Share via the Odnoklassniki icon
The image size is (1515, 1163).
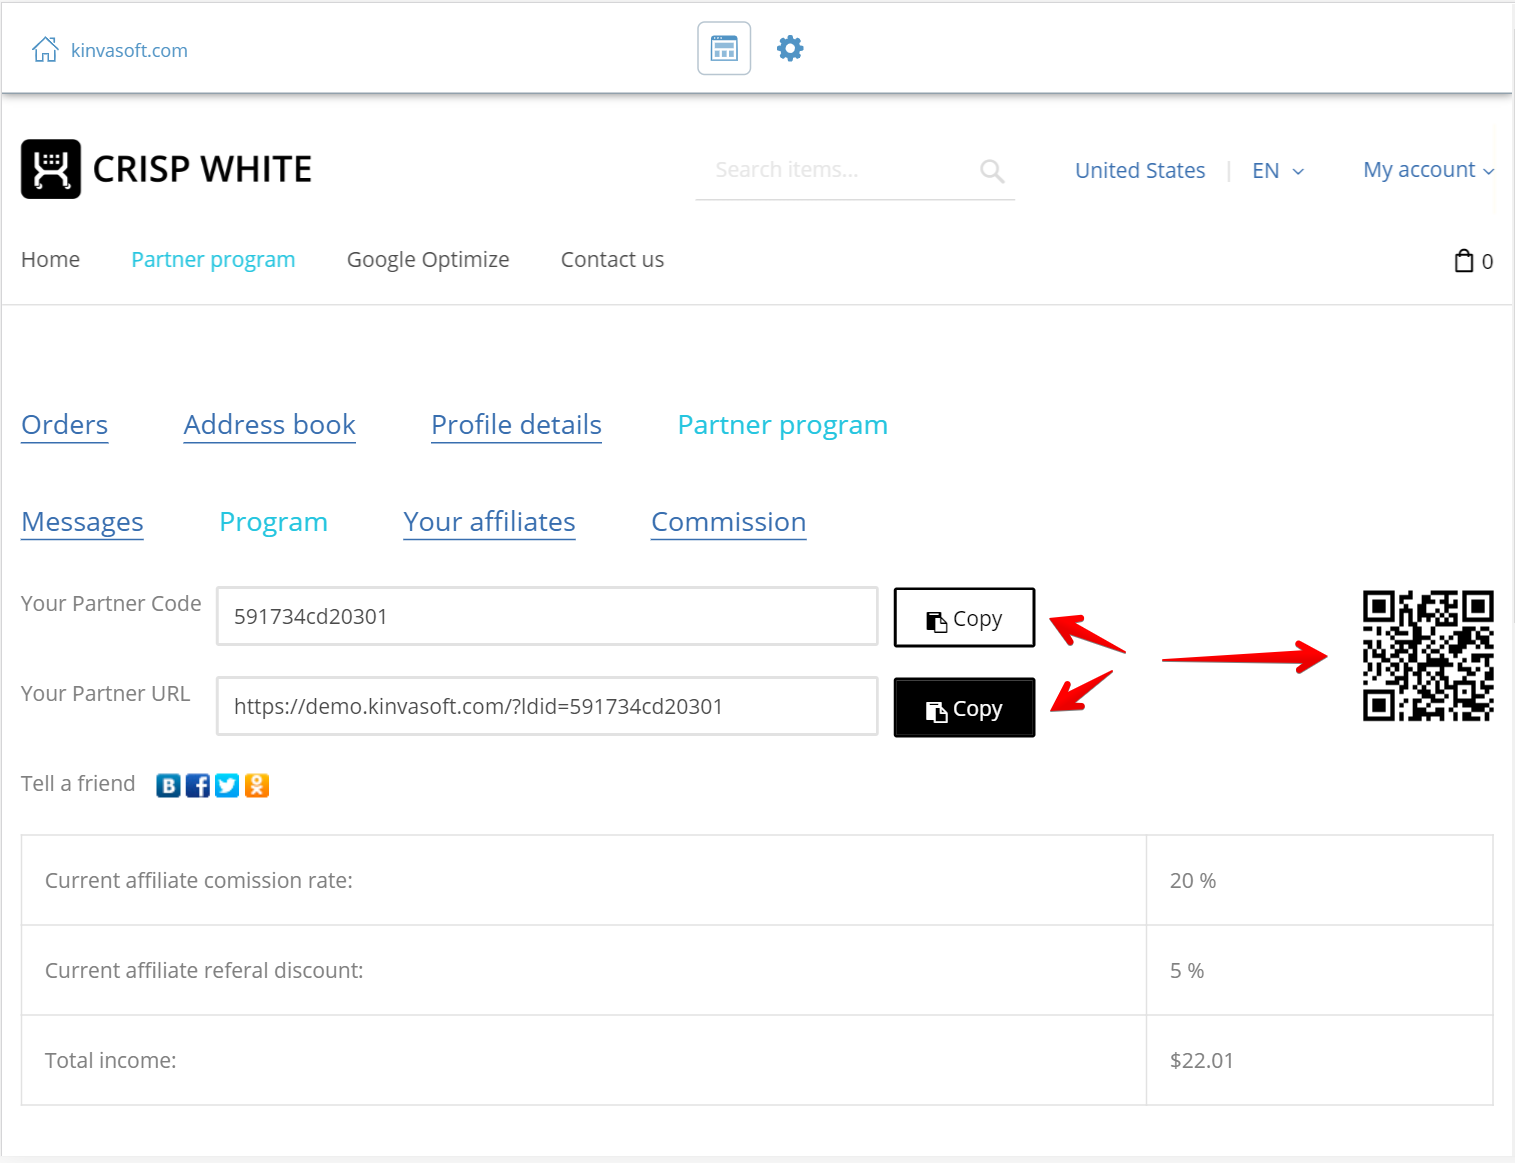[x=257, y=786]
